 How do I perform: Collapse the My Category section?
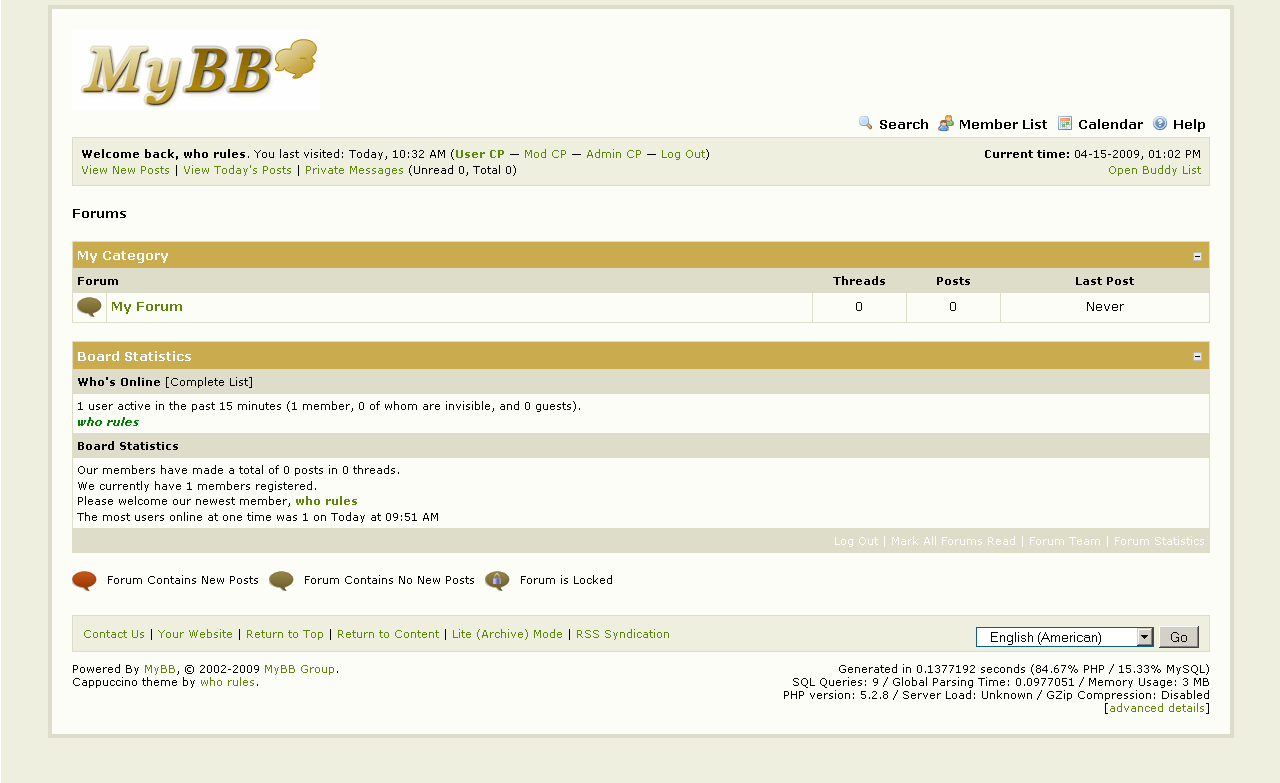1197,256
